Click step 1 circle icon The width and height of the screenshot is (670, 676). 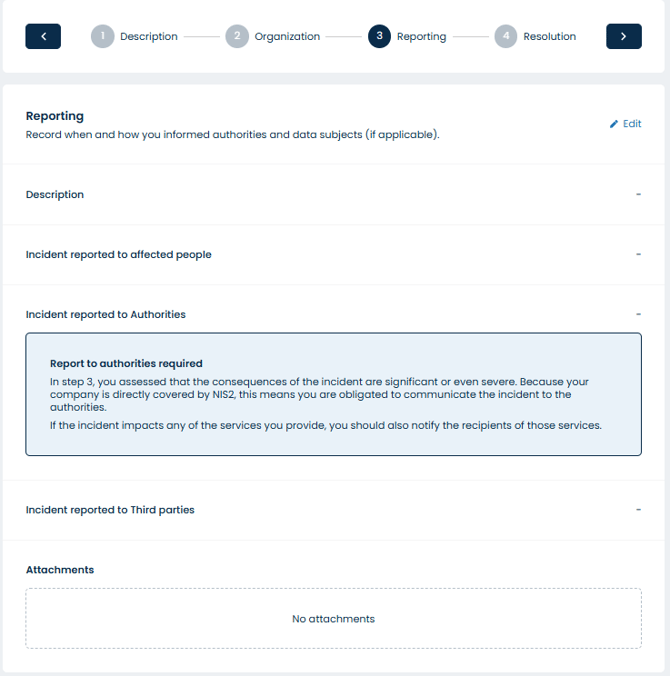102,36
